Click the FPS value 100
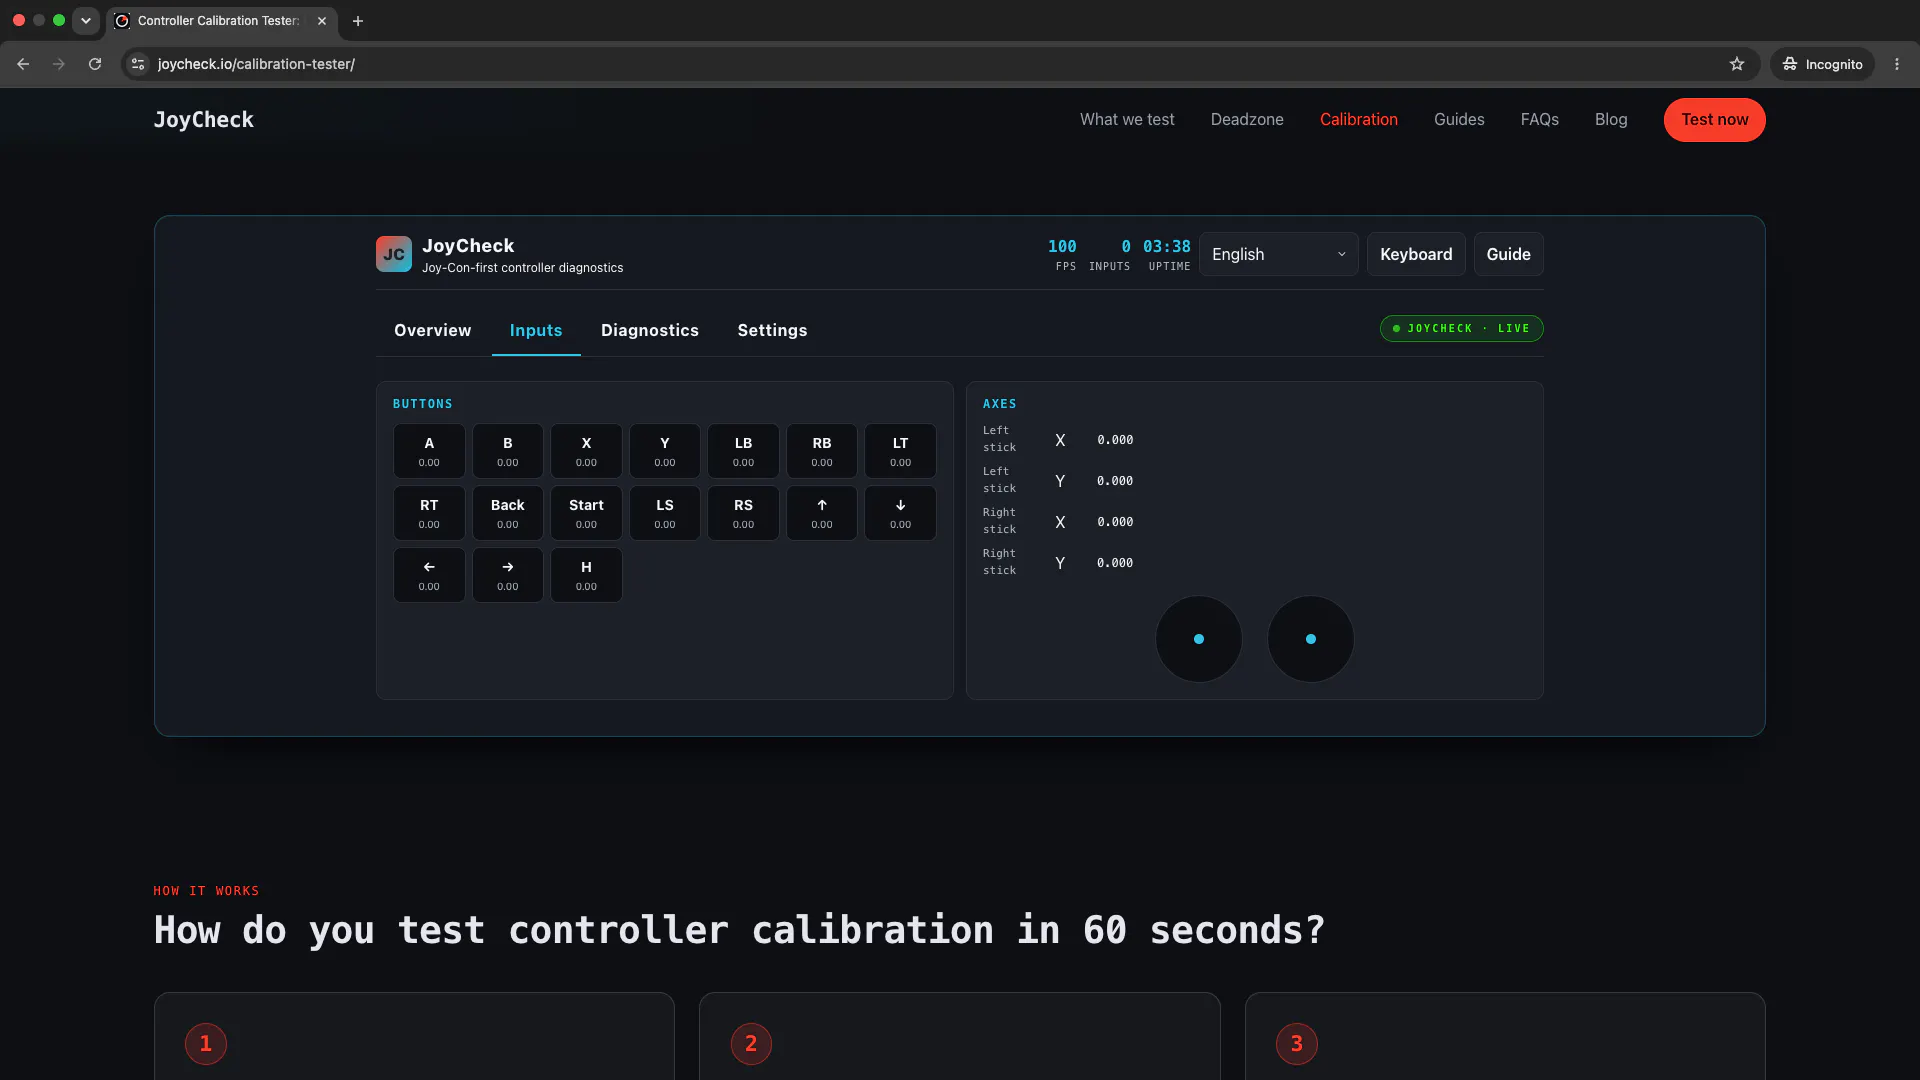The height and width of the screenshot is (1080, 1920). pyautogui.click(x=1062, y=246)
